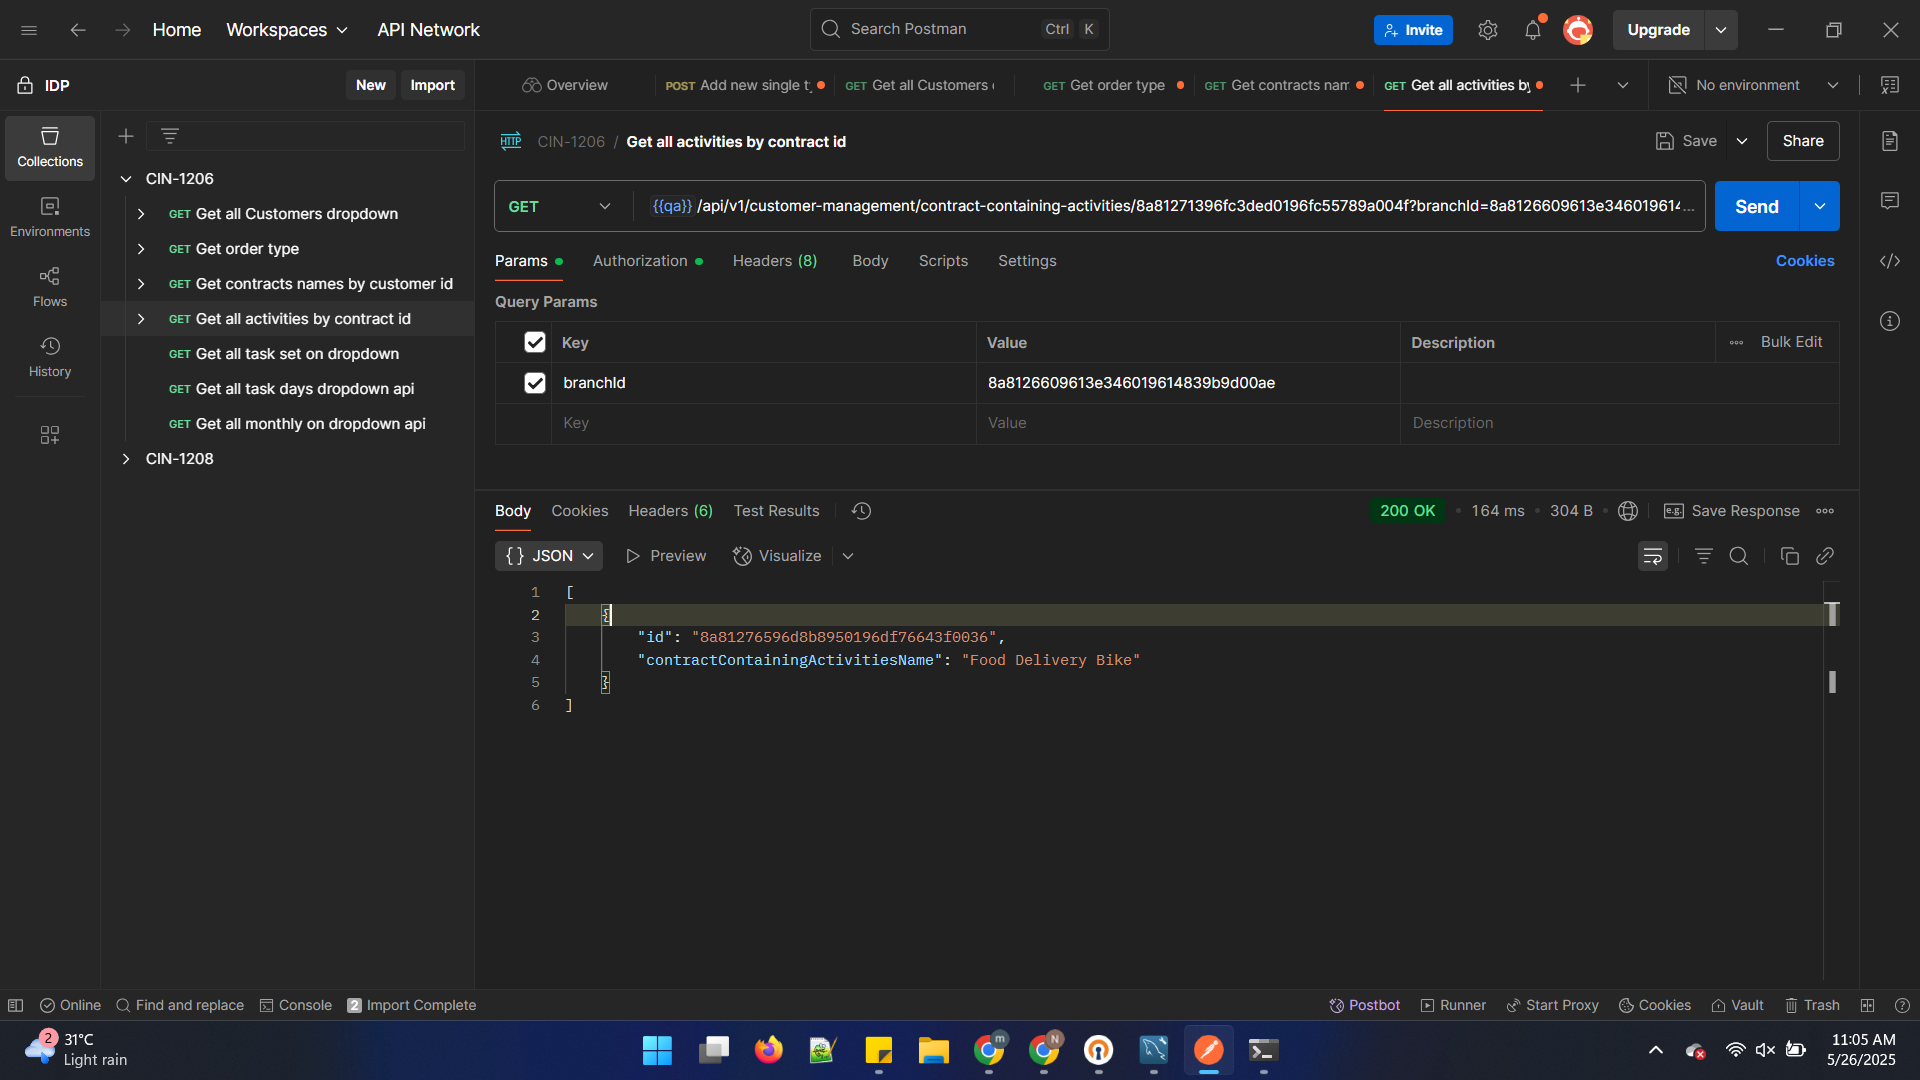Click the Search Postman box
This screenshot has height=1080, width=1920.
[x=959, y=30]
